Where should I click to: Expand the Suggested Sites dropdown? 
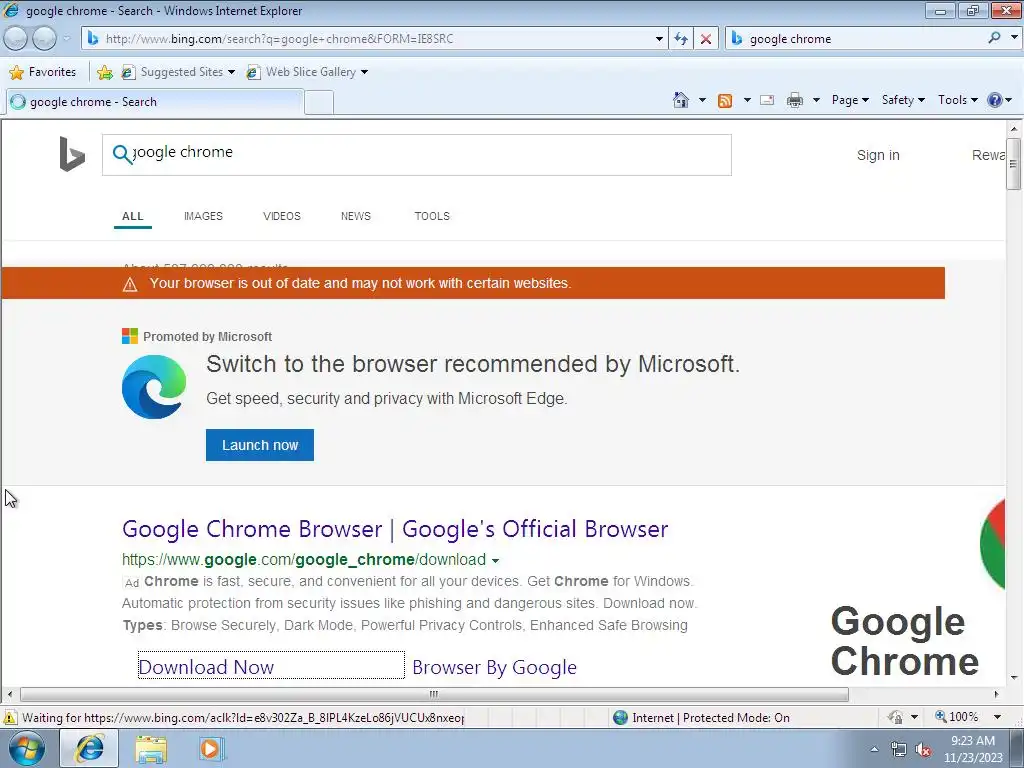point(231,72)
